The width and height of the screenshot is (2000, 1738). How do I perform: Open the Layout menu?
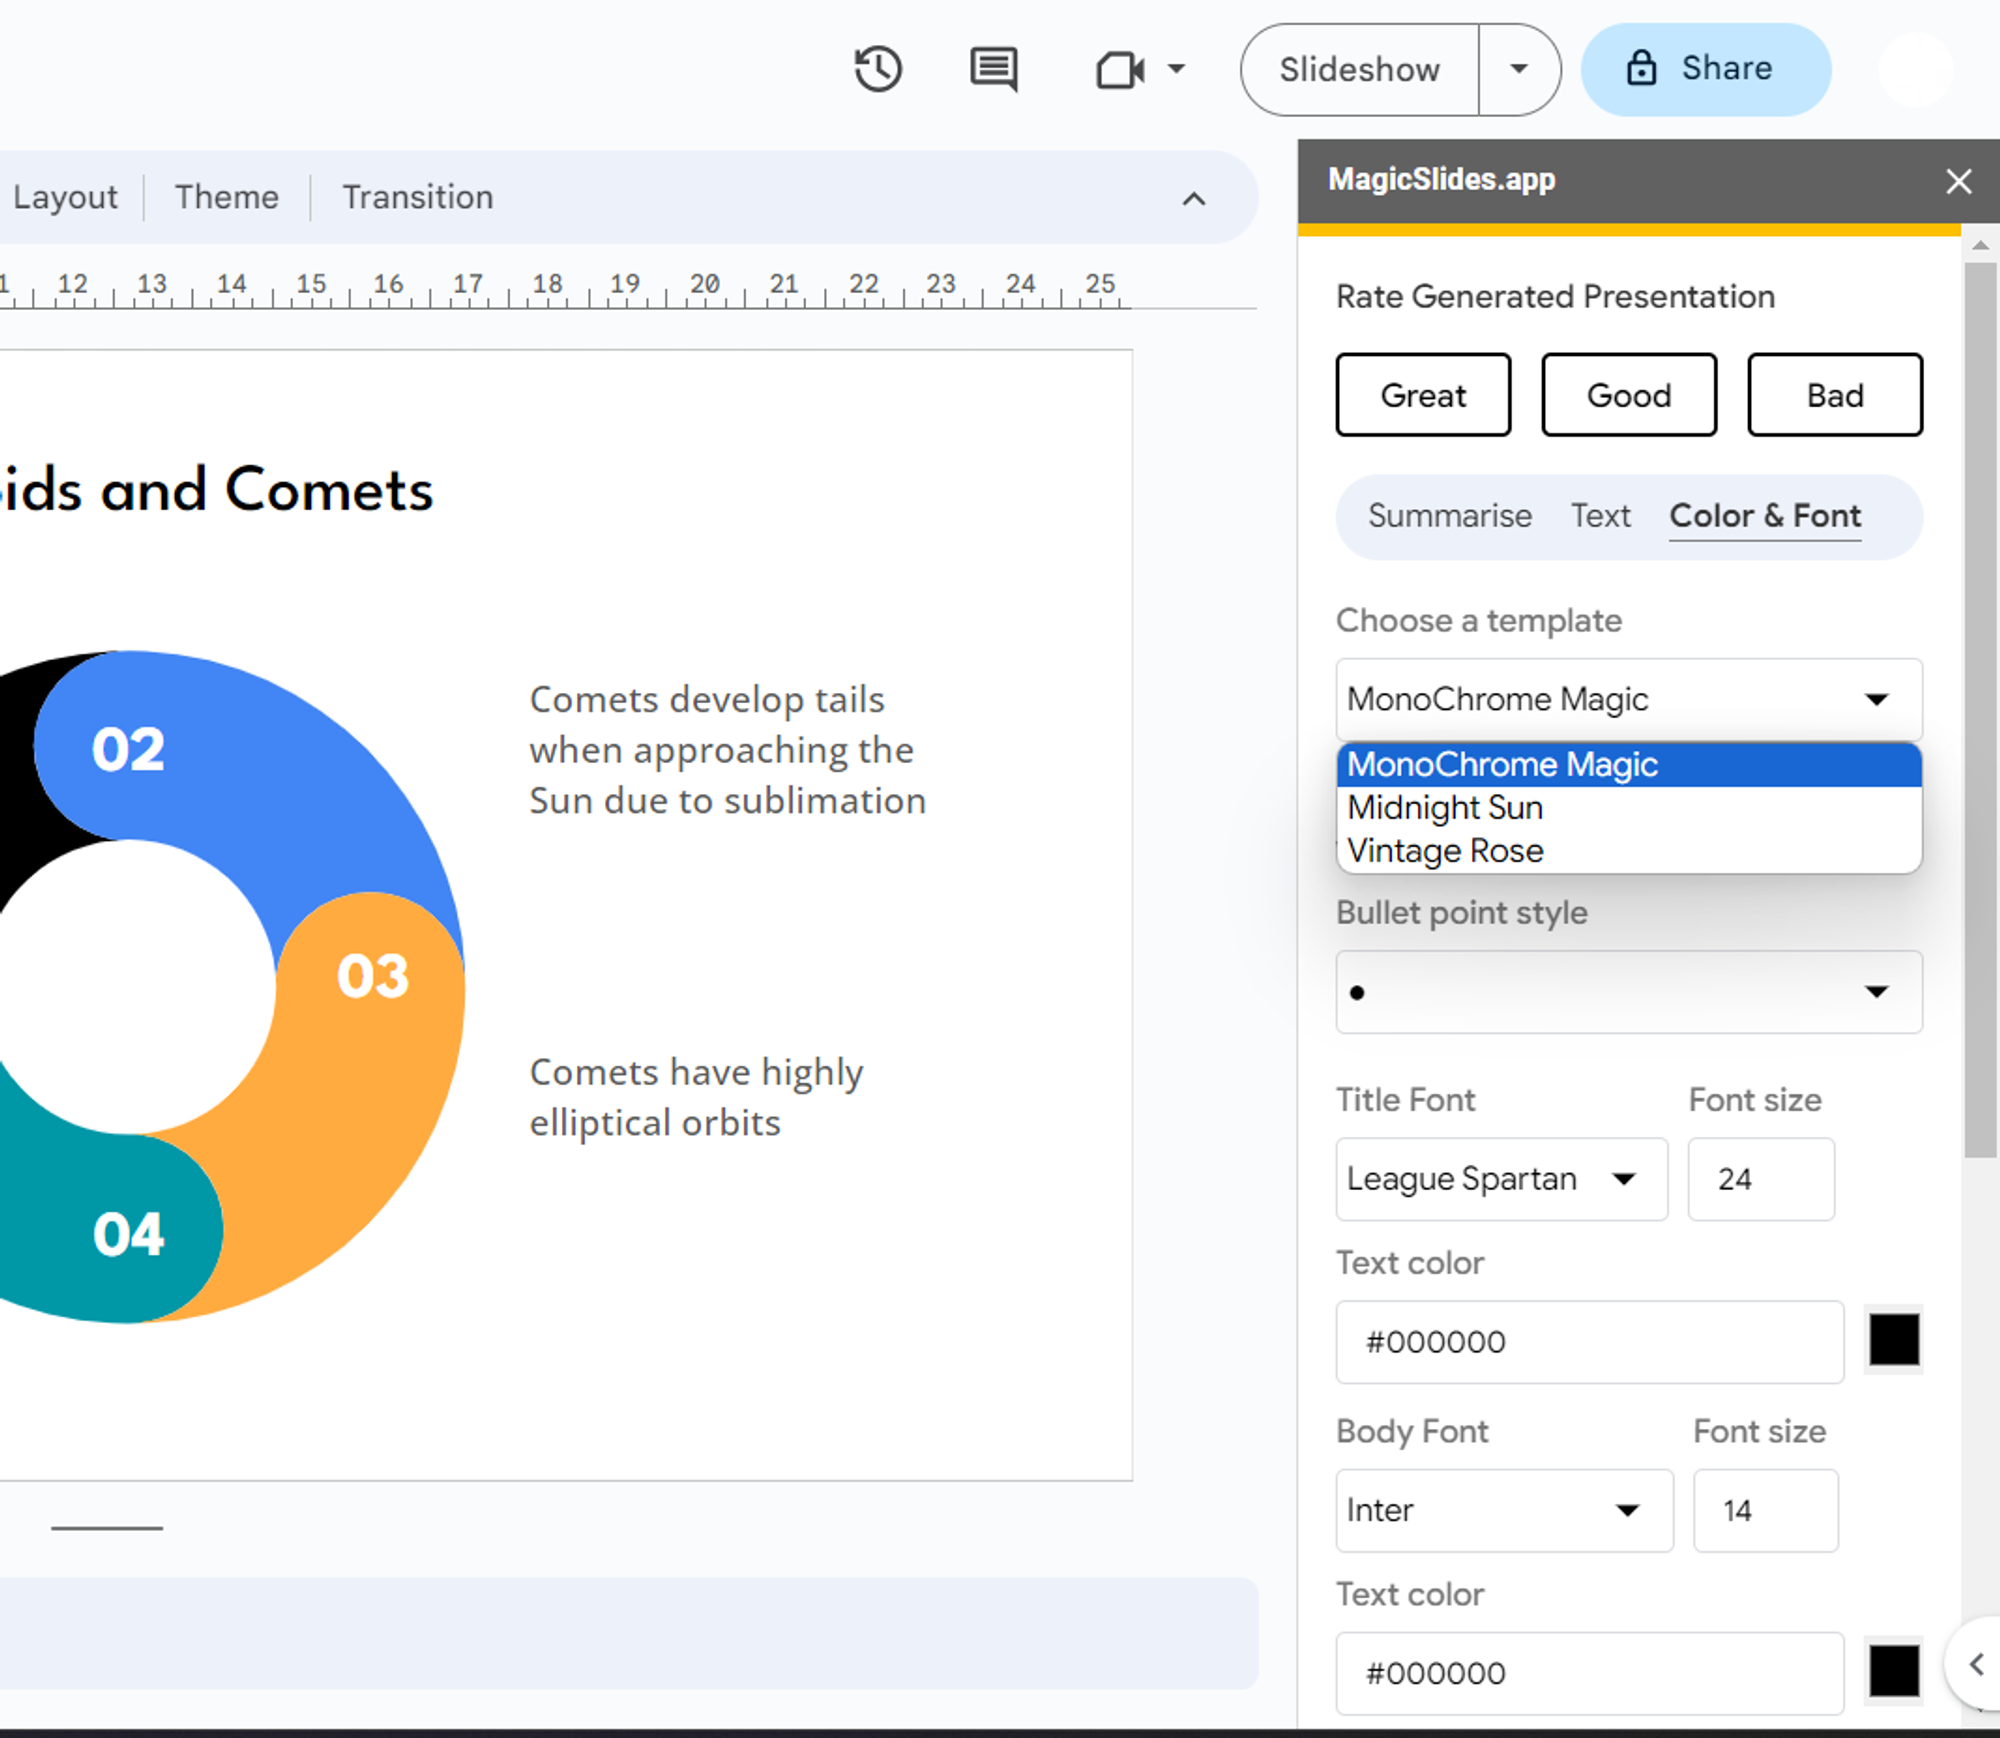65,197
